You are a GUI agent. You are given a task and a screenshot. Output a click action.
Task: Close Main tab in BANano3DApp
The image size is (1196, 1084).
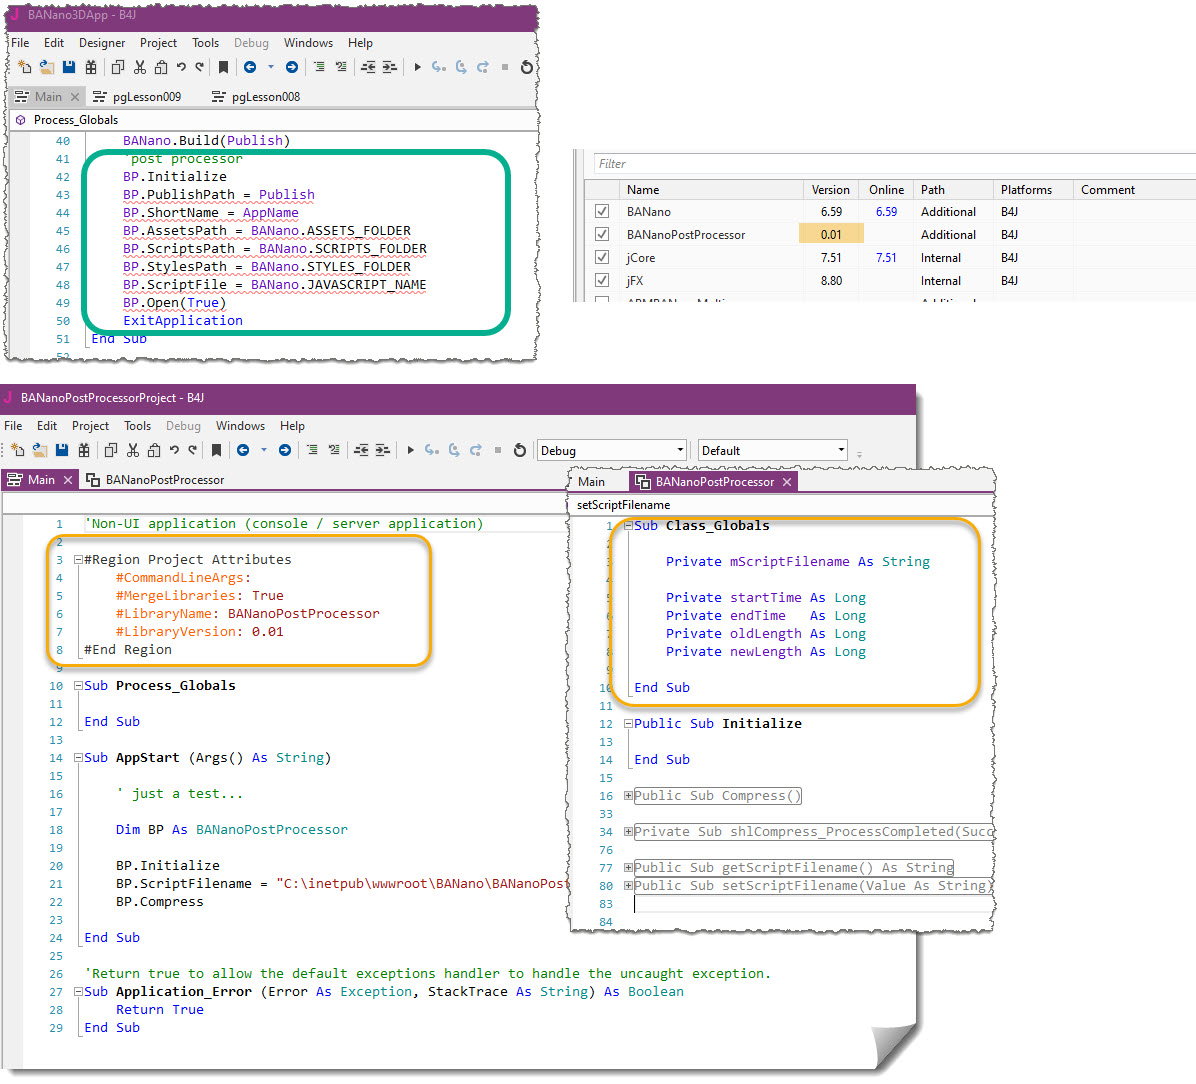tap(75, 97)
